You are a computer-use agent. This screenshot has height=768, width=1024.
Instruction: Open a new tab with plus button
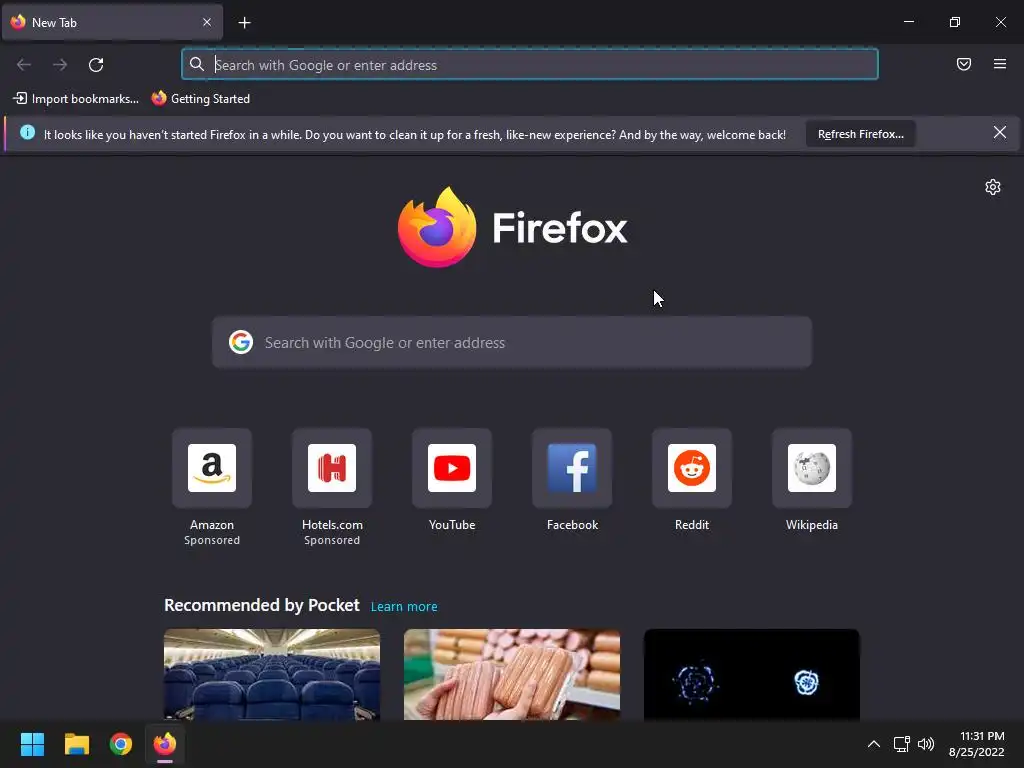pyautogui.click(x=244, y=23)
